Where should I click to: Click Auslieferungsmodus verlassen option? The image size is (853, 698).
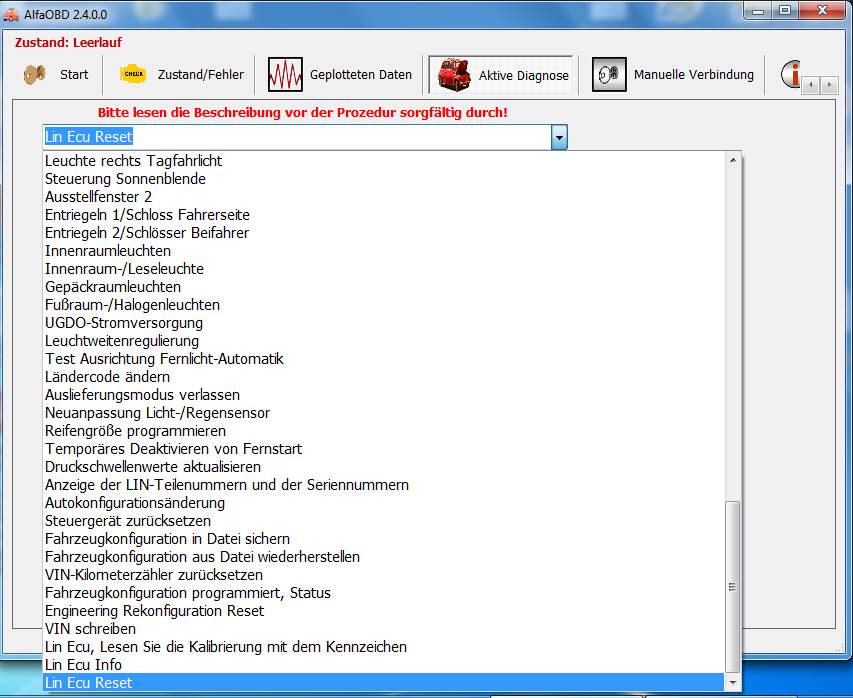(142, 395)
